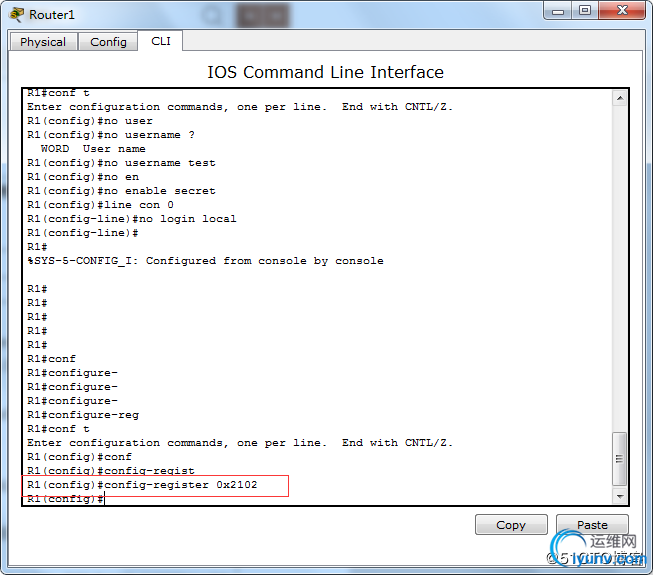The height and width of the screenshot is (575, 653).
Task: Click the Paste button
Action: point(592,525)
